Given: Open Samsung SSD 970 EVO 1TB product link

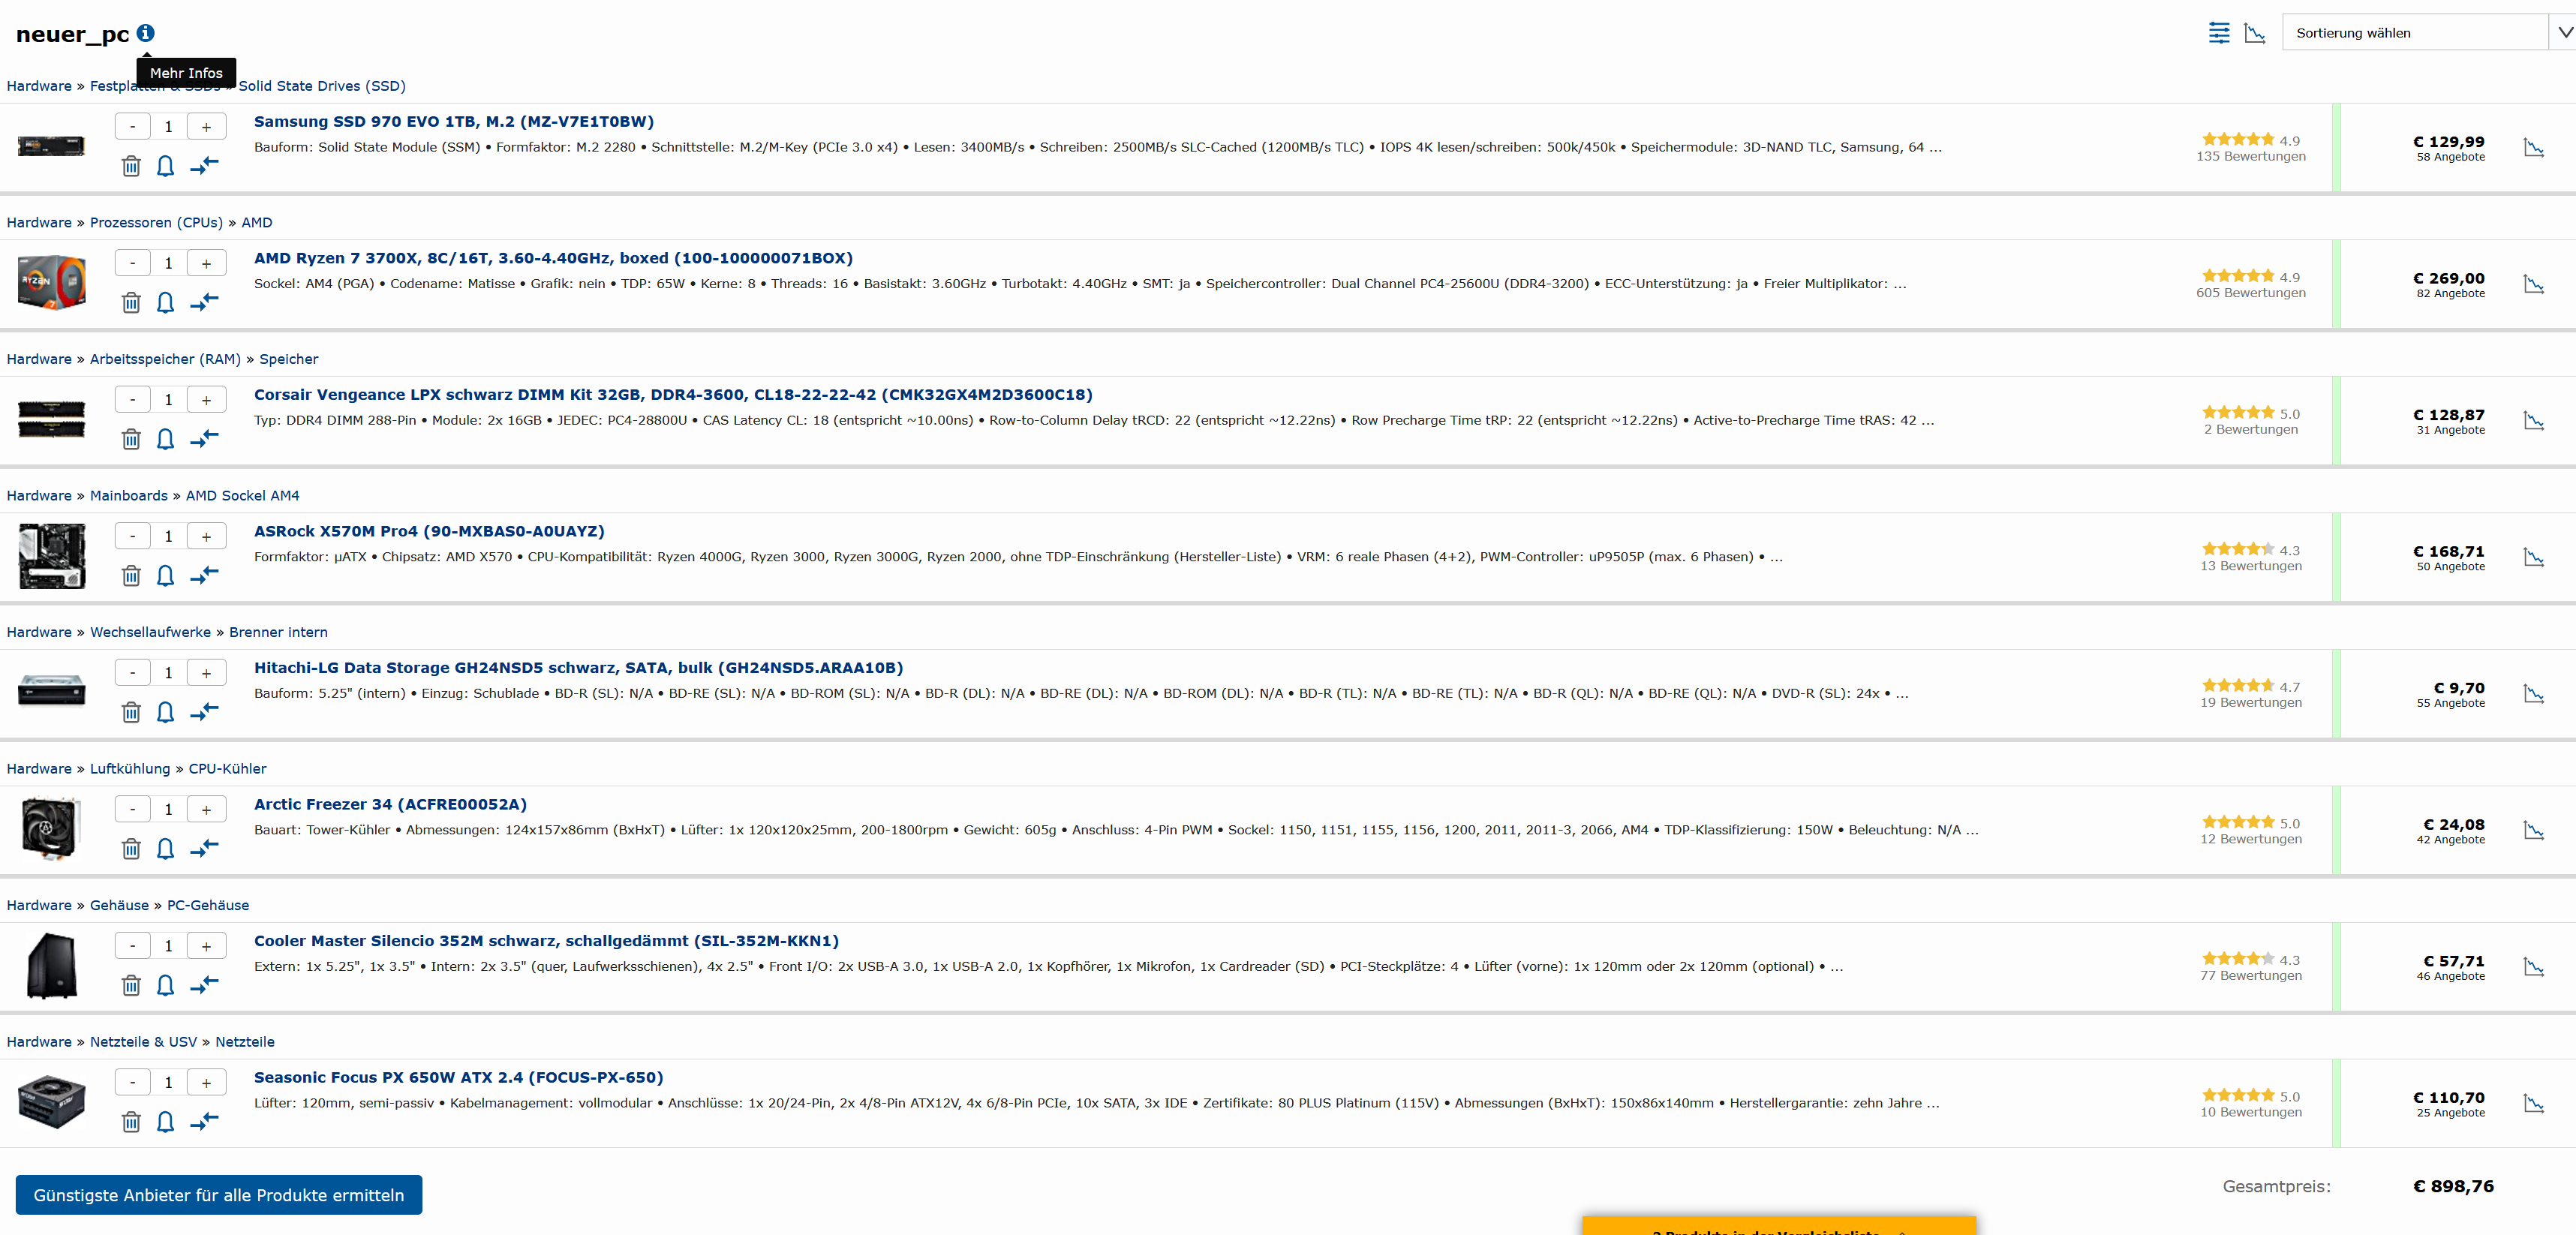Looking at the screenshot, I should point(454,121).
